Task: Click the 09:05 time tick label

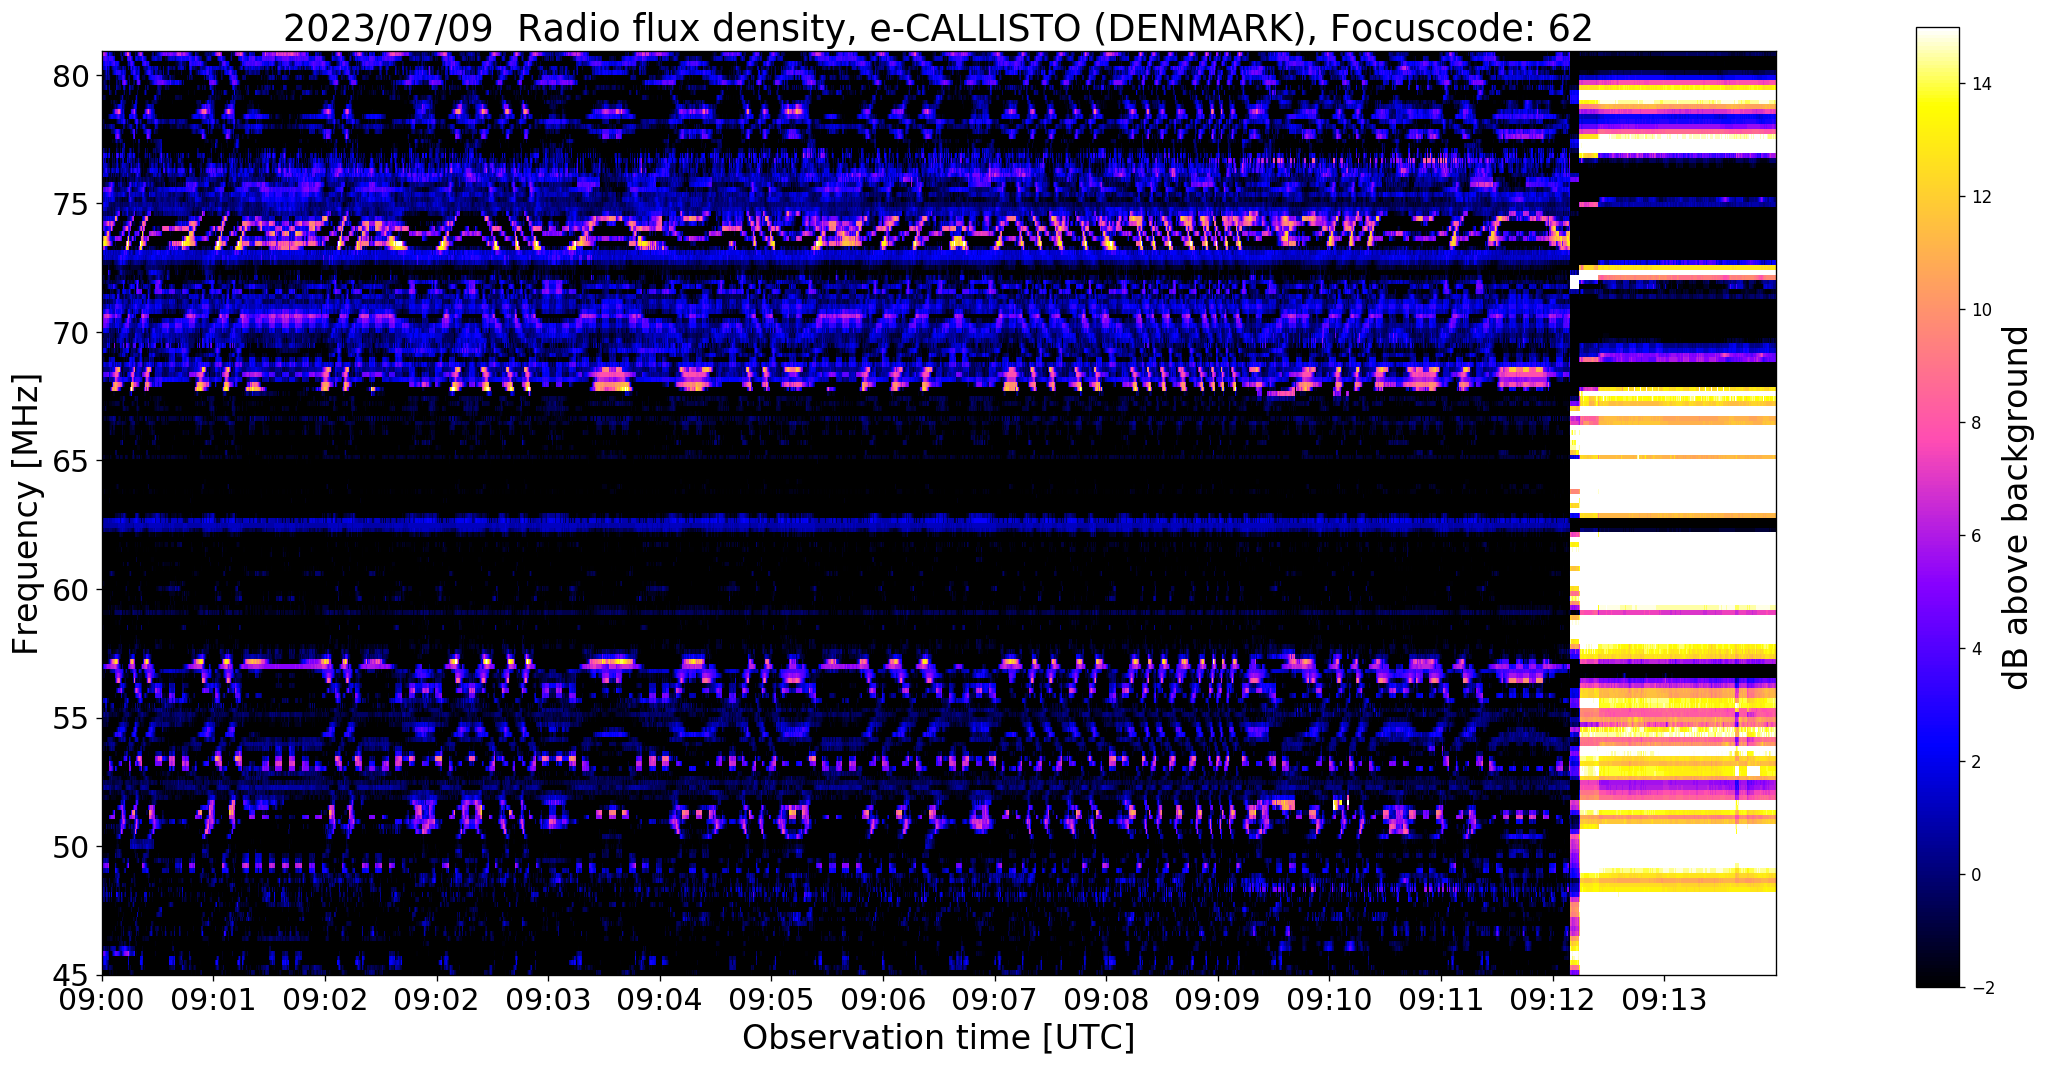Action: tap(771, 1000)
